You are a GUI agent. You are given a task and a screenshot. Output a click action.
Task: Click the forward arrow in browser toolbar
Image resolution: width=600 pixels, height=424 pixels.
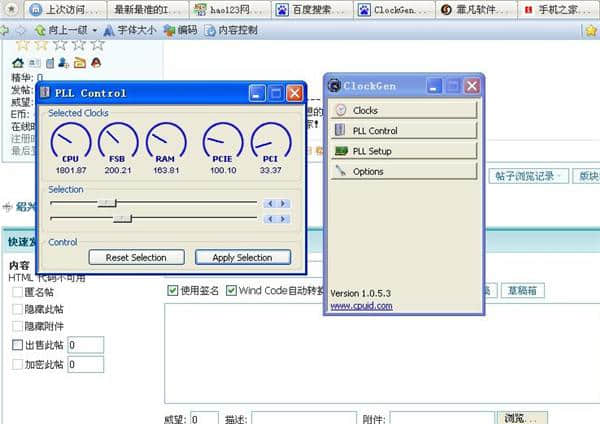click(23, 30)
